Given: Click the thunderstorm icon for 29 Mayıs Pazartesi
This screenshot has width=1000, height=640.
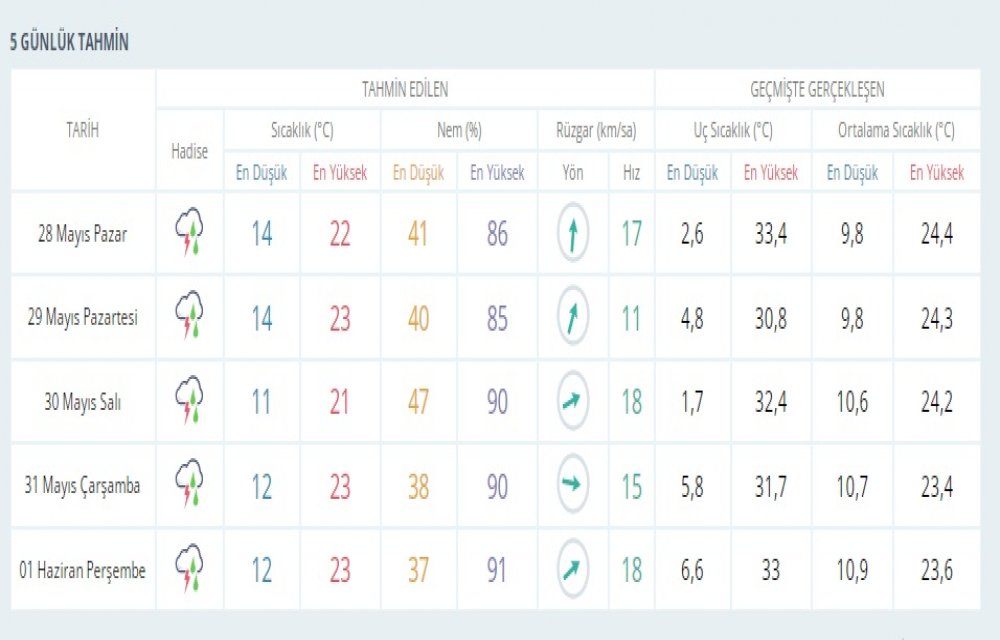Looking at the screenshot, I should coord(189,317).
